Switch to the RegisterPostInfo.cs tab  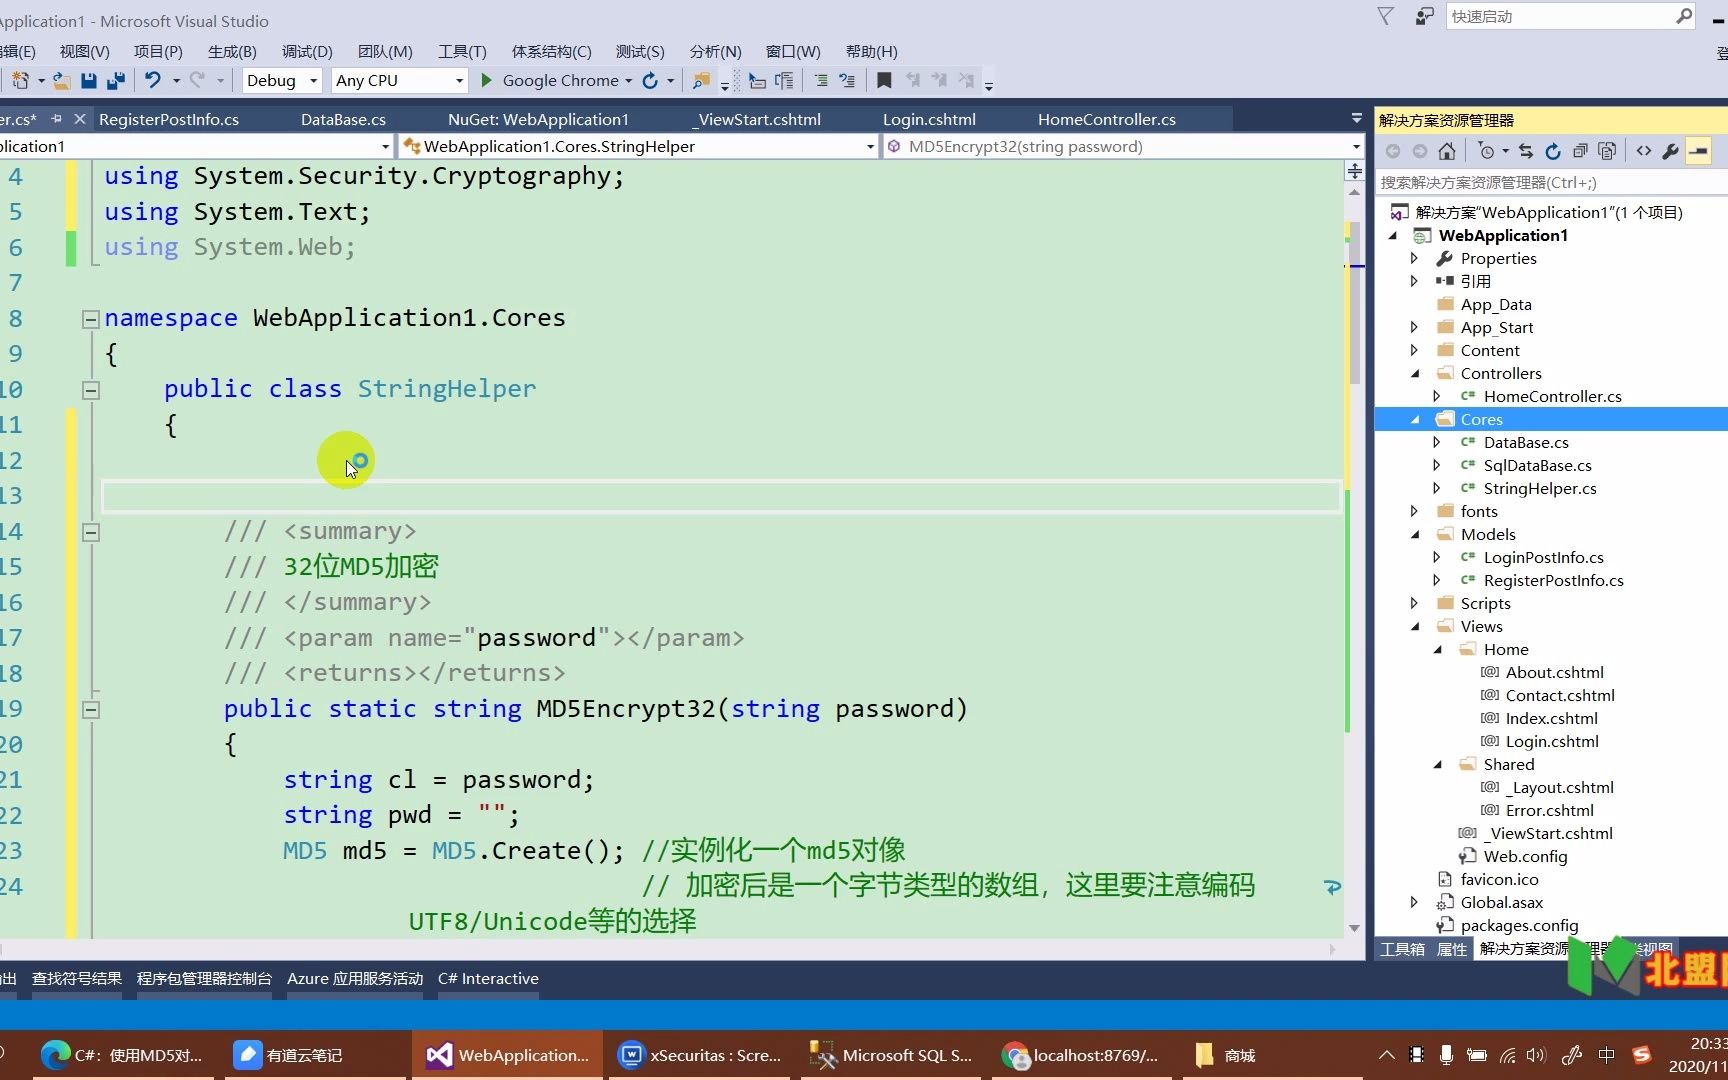[169, 119]
